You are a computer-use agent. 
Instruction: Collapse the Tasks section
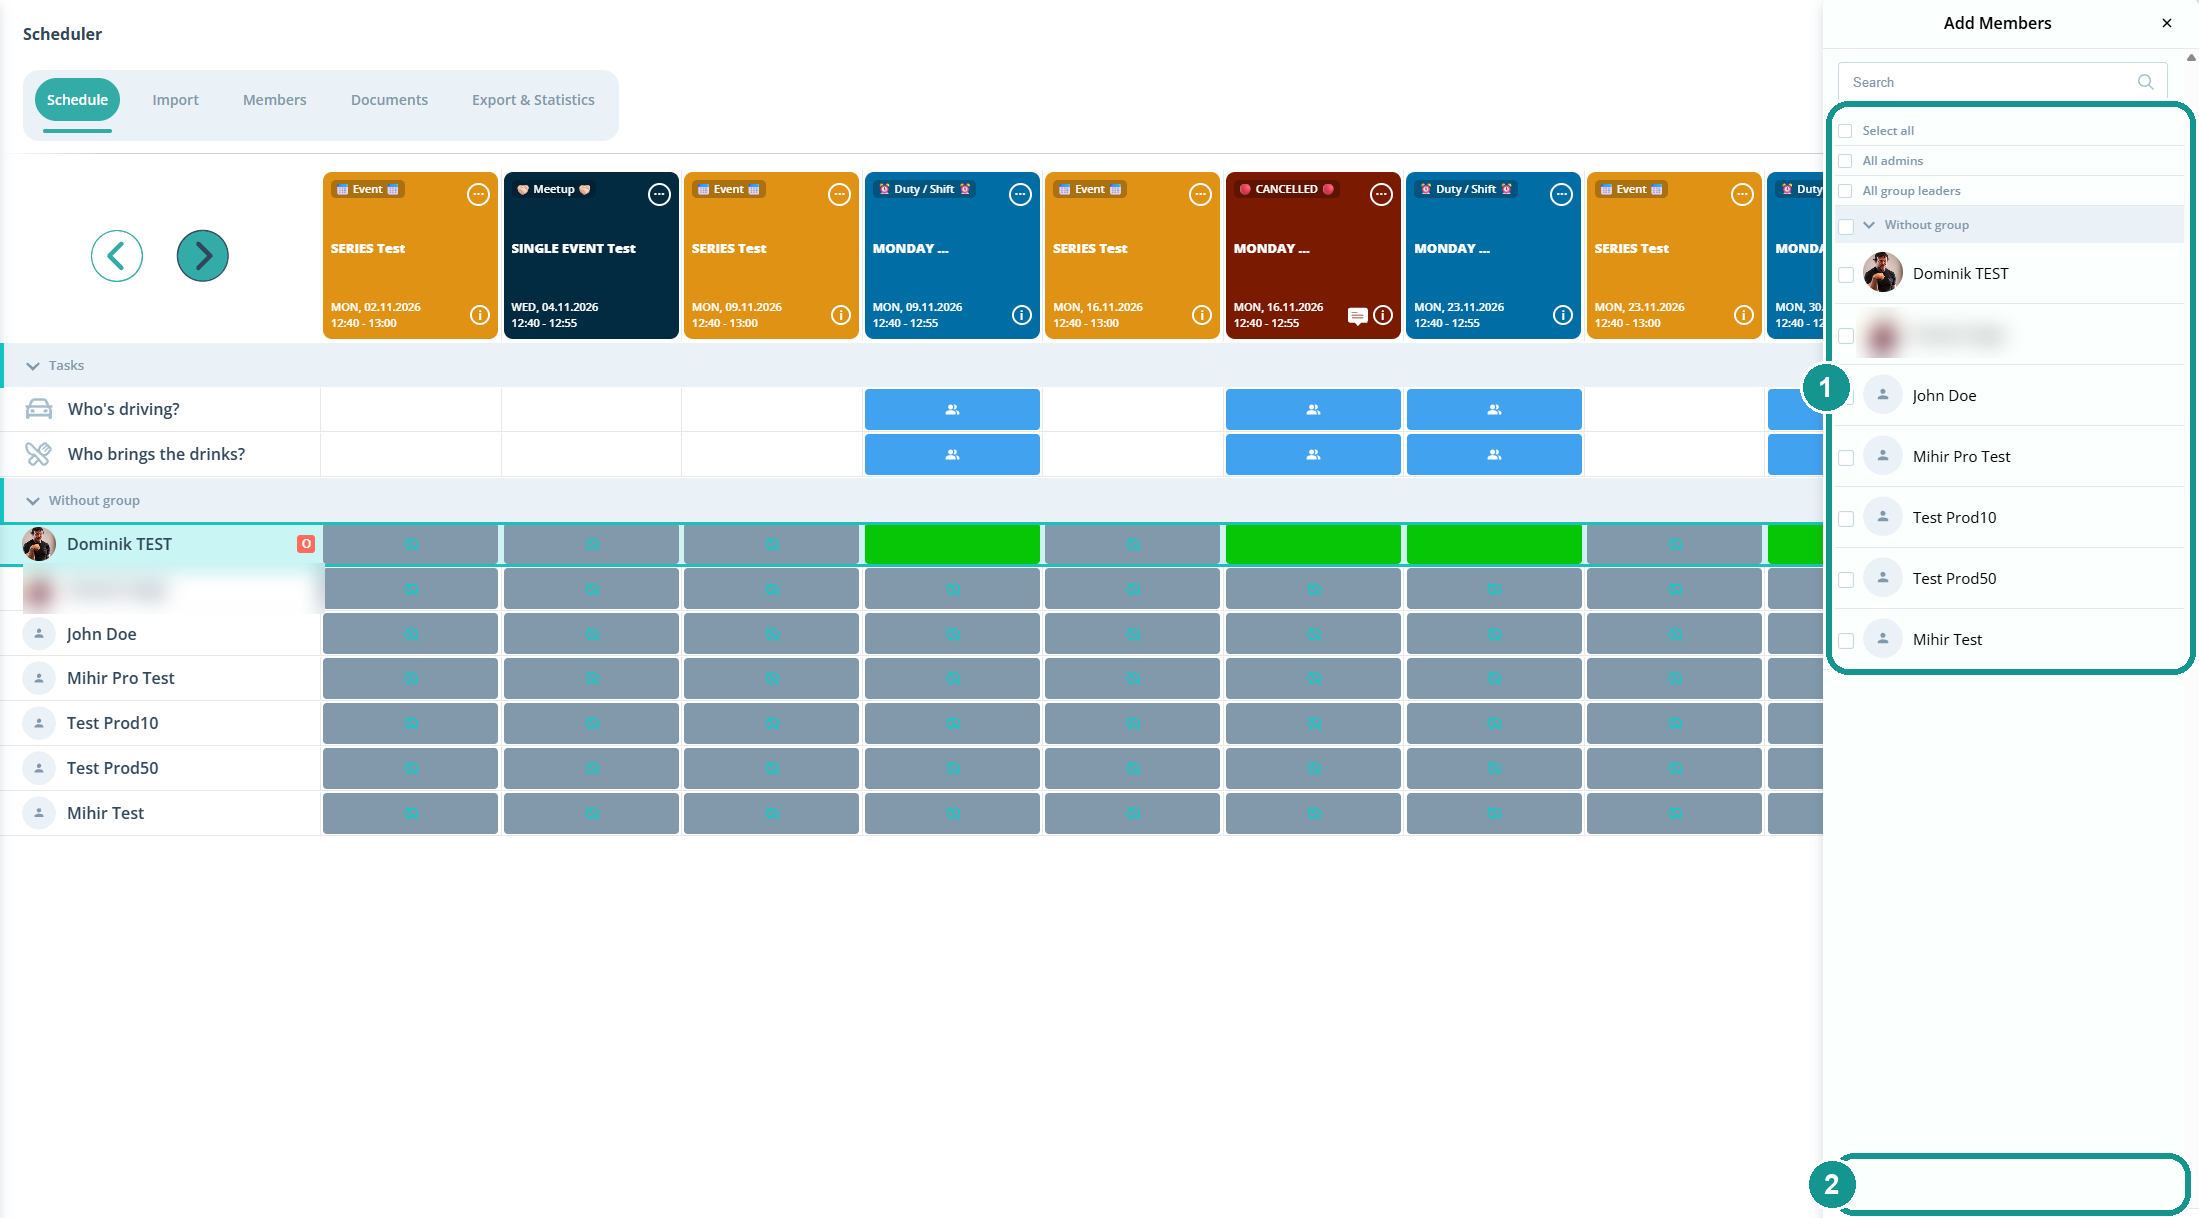pos(33,366)
